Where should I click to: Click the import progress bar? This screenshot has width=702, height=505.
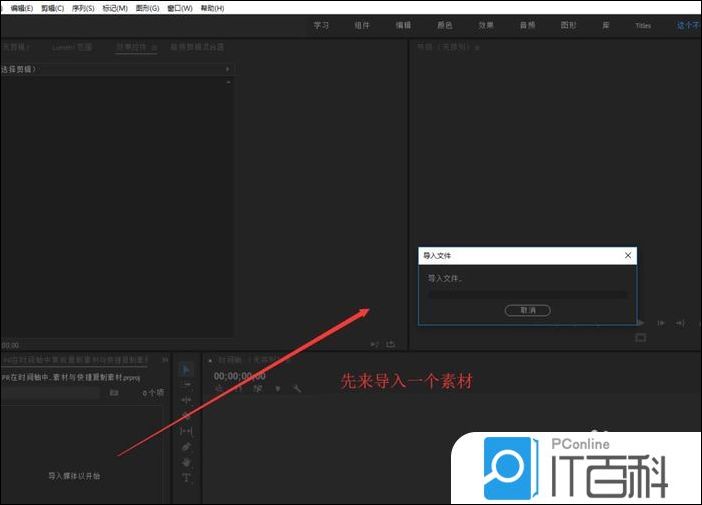527,295
